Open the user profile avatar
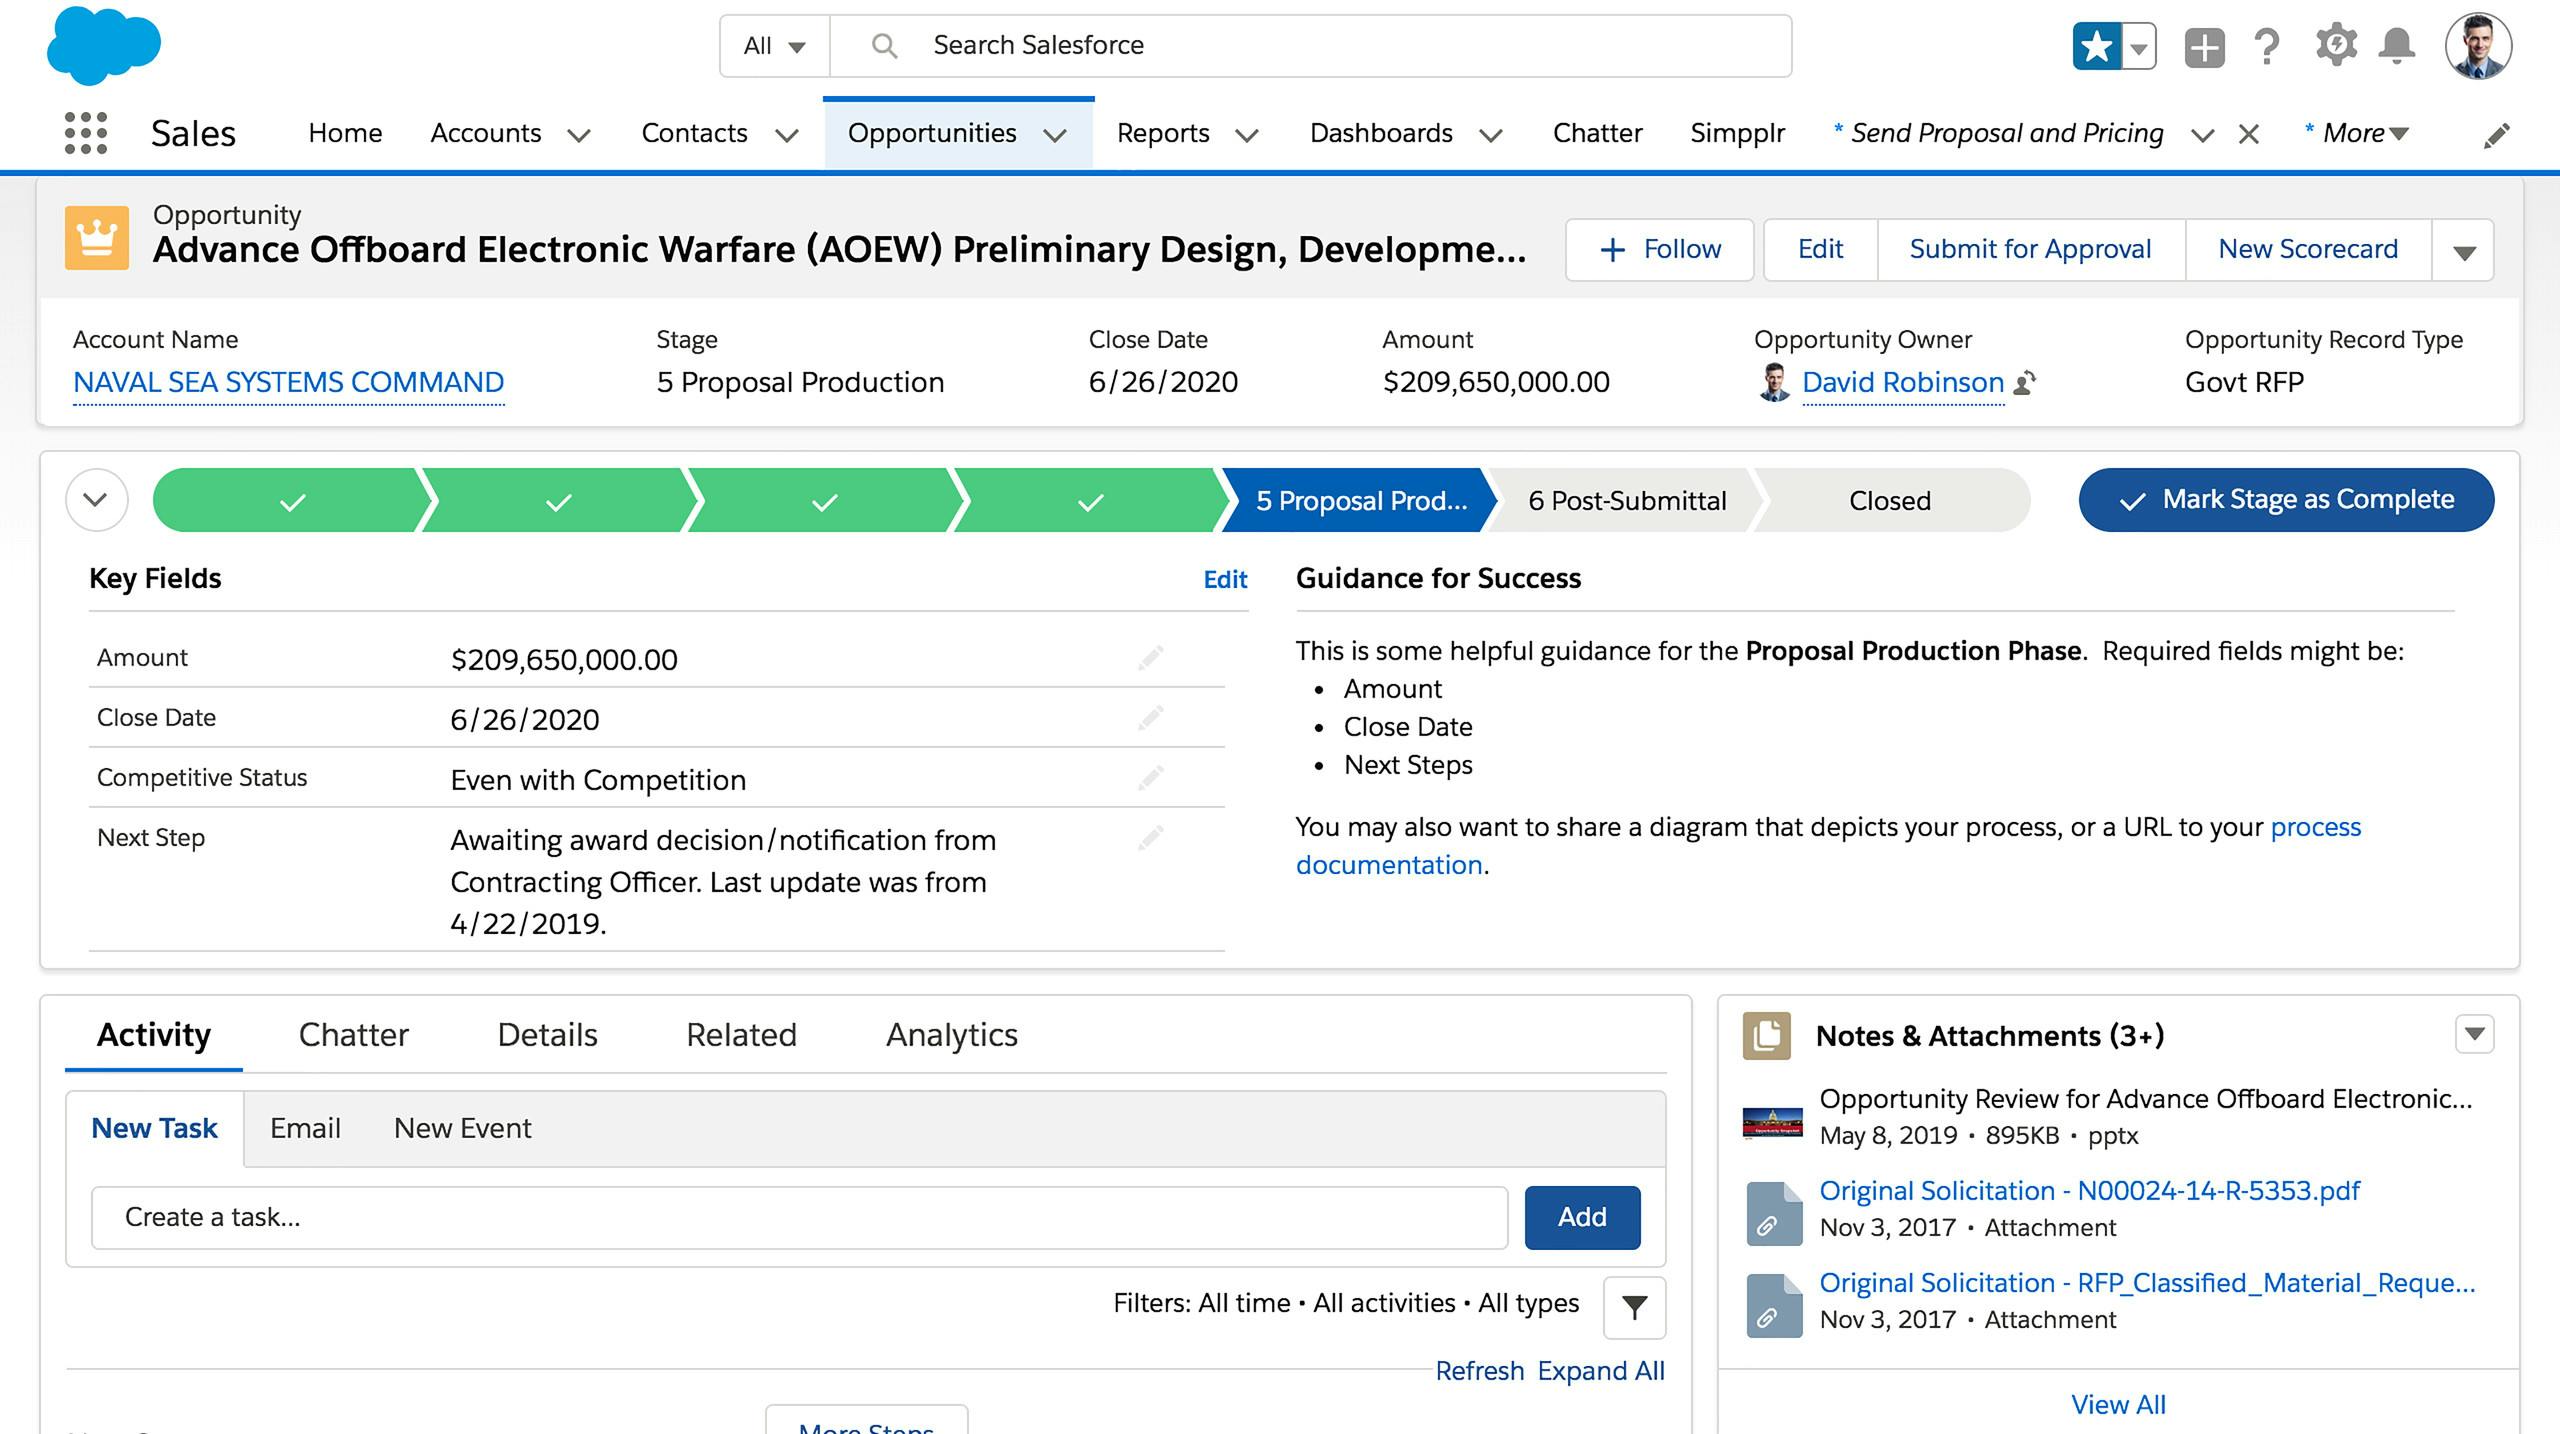2560x1434 pixels. [x=2478, y=46]
